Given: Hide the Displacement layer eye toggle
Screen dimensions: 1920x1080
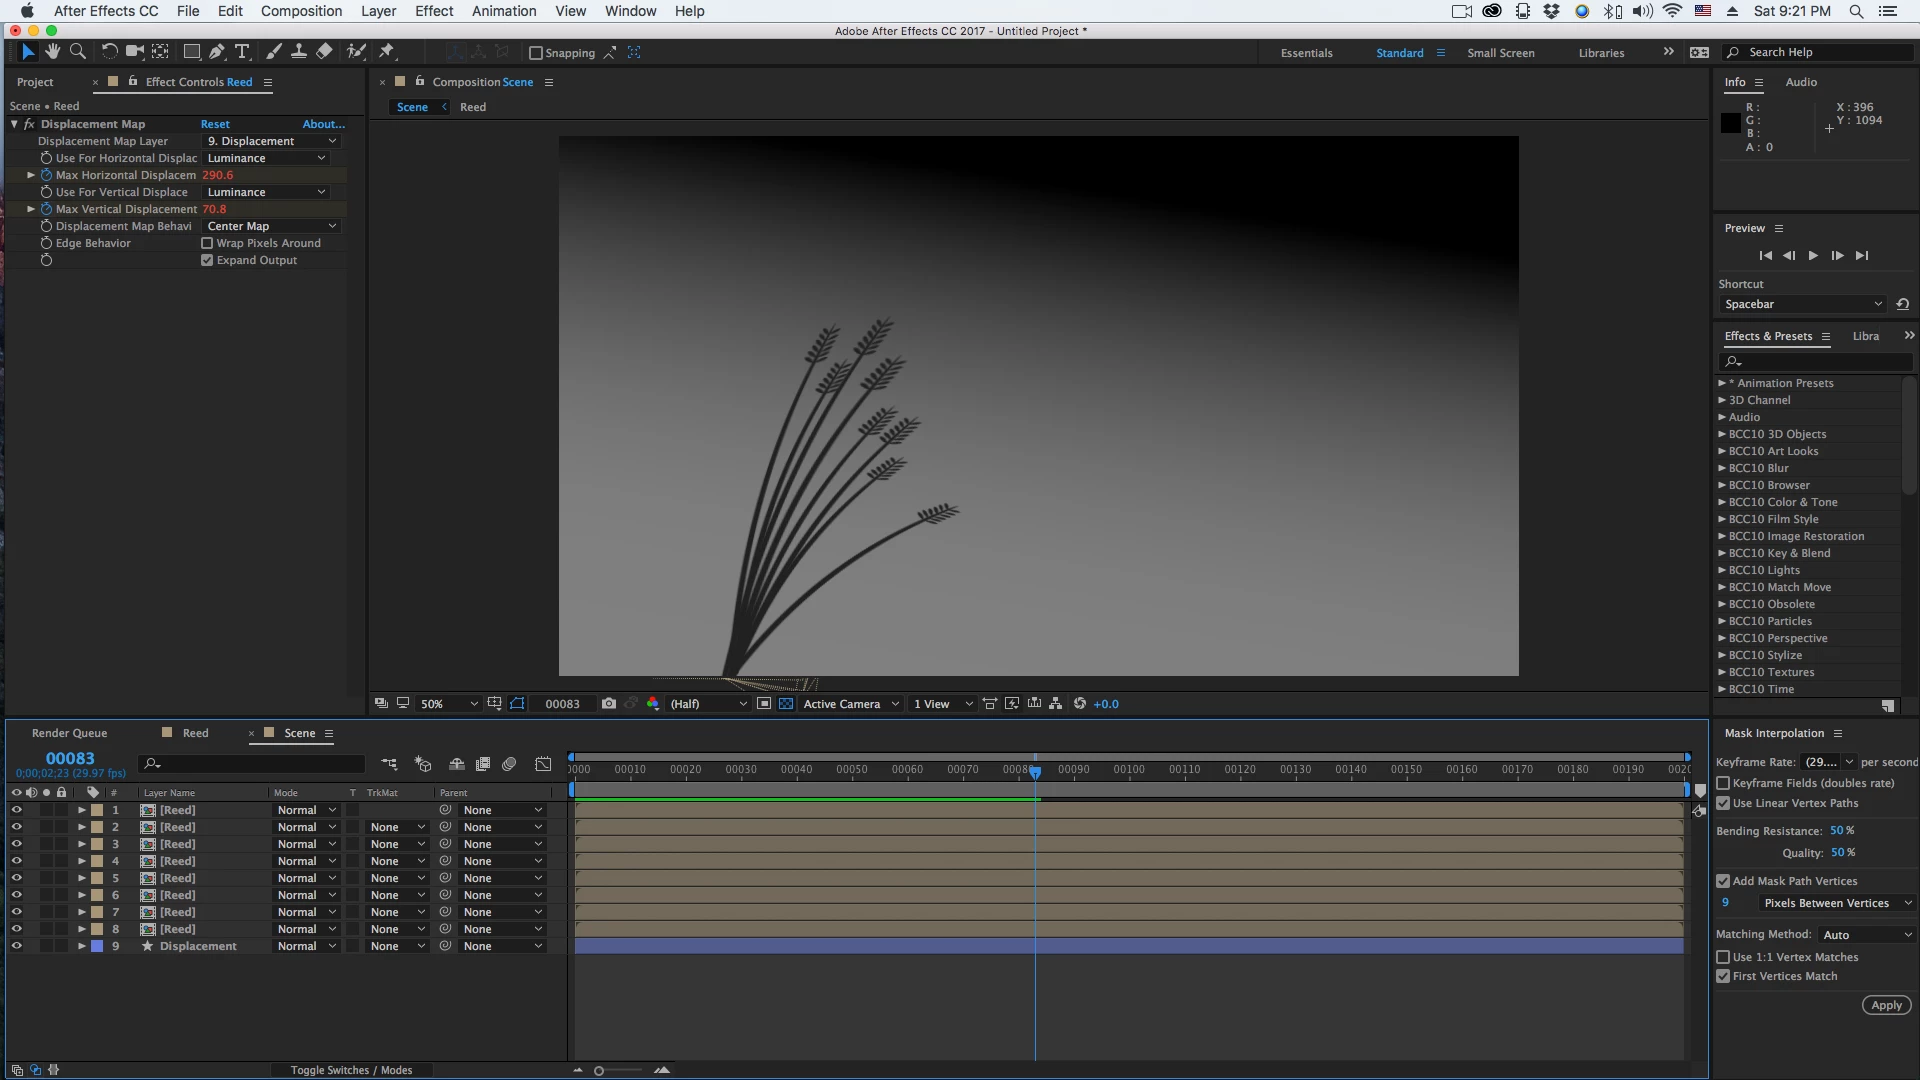Looking at the screenshot, I should pyautogui.click(x=16, y=946).
